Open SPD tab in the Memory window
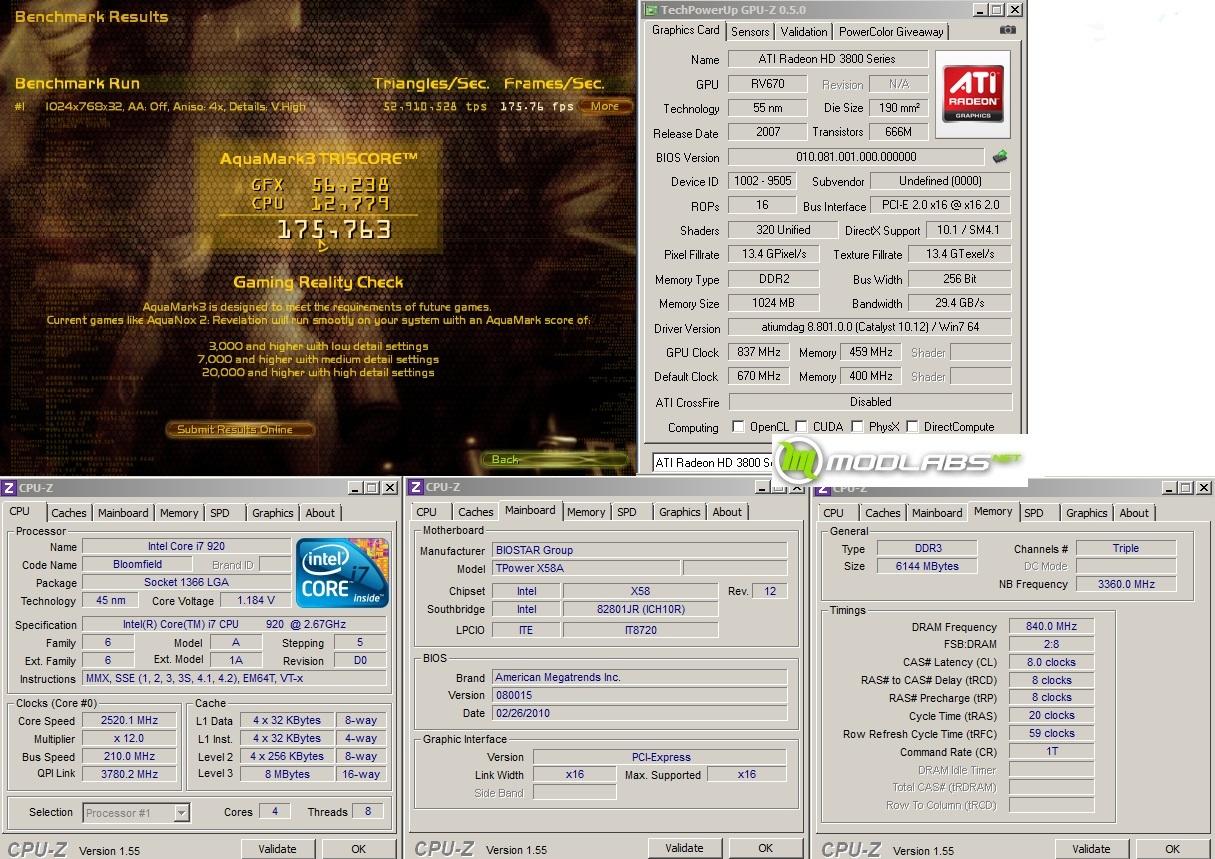This screenshot has height=859, width=1215. [1034, 513]
